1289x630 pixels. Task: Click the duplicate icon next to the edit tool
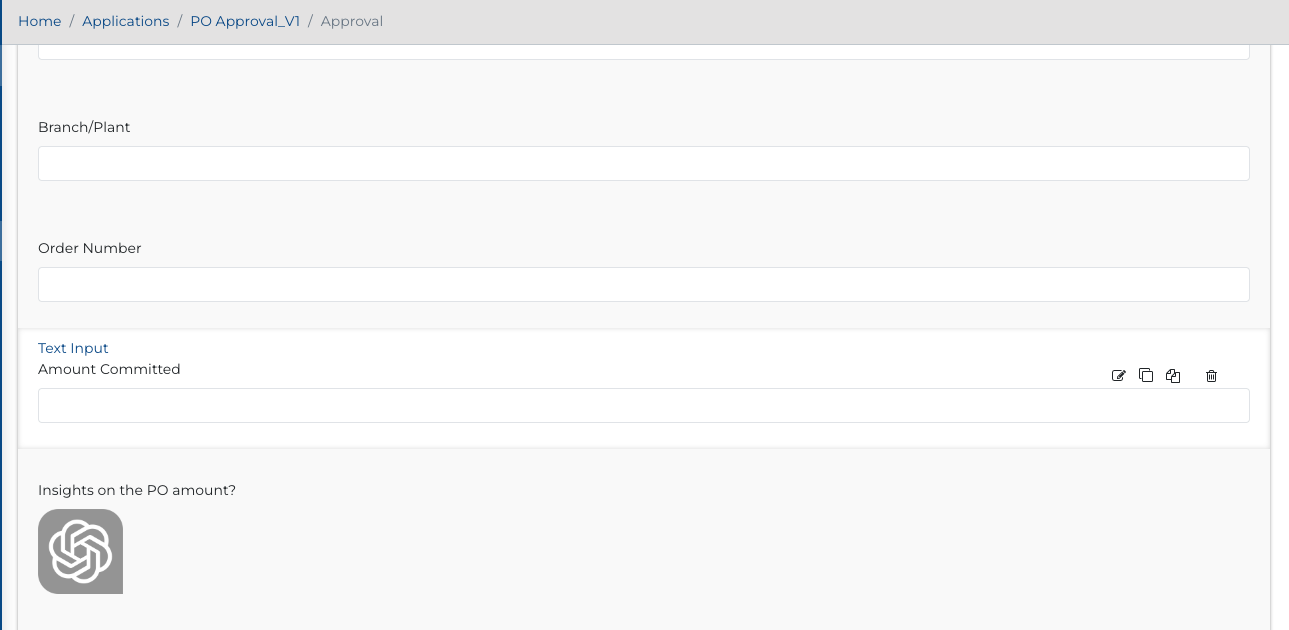click(x=1146, y=375)
